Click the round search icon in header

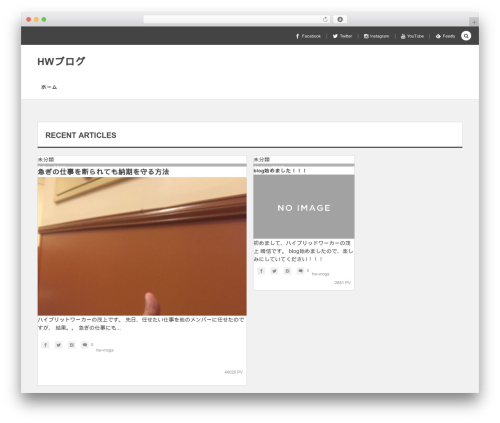(x=466, y=36)
